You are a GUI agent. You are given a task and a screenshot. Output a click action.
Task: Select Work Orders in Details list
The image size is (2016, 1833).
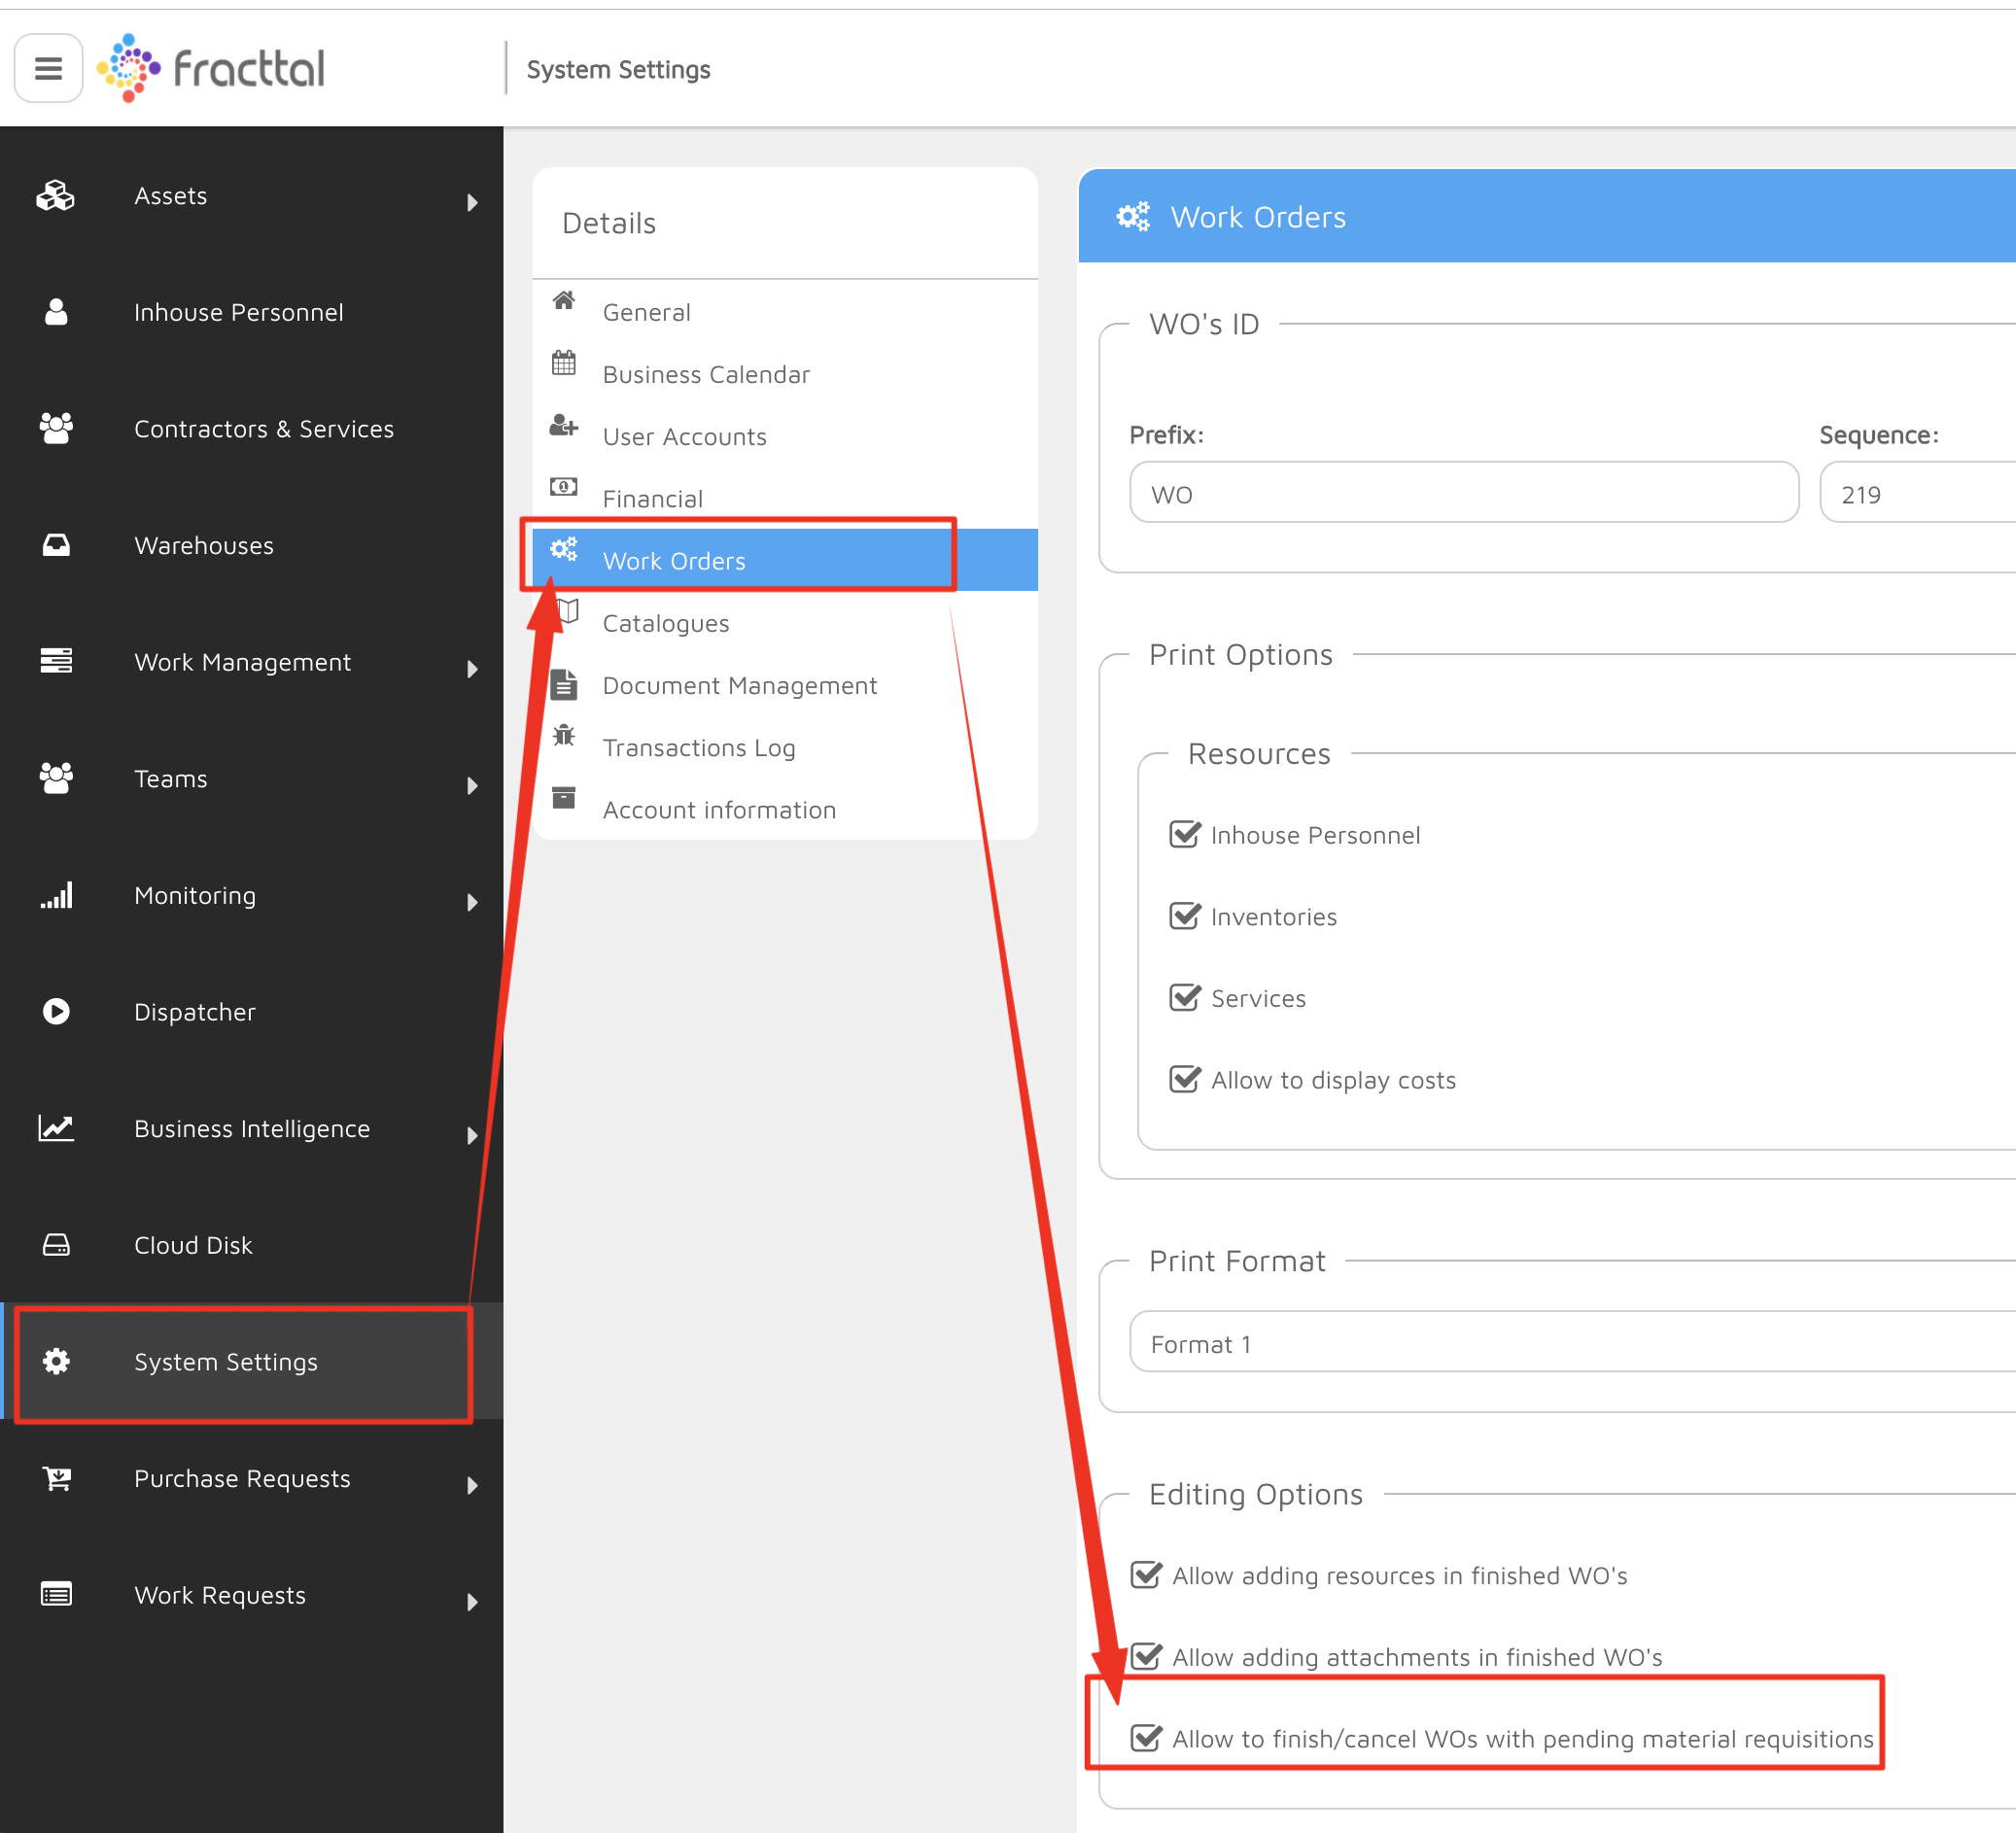tap(785, 560)
